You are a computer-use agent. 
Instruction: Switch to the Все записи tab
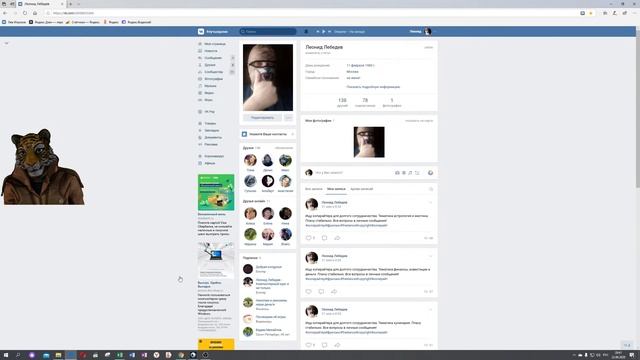coord(313,189)
